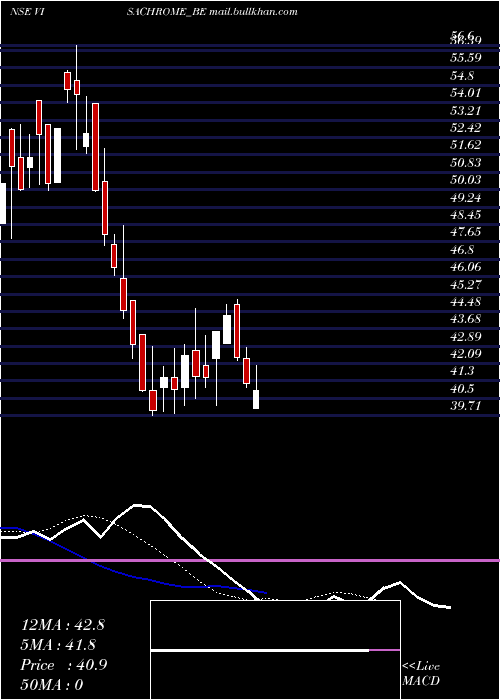Click the 54.01 price label
This screenshot has height=700, width=500.
pyautogui.click(x=466, y=93)
